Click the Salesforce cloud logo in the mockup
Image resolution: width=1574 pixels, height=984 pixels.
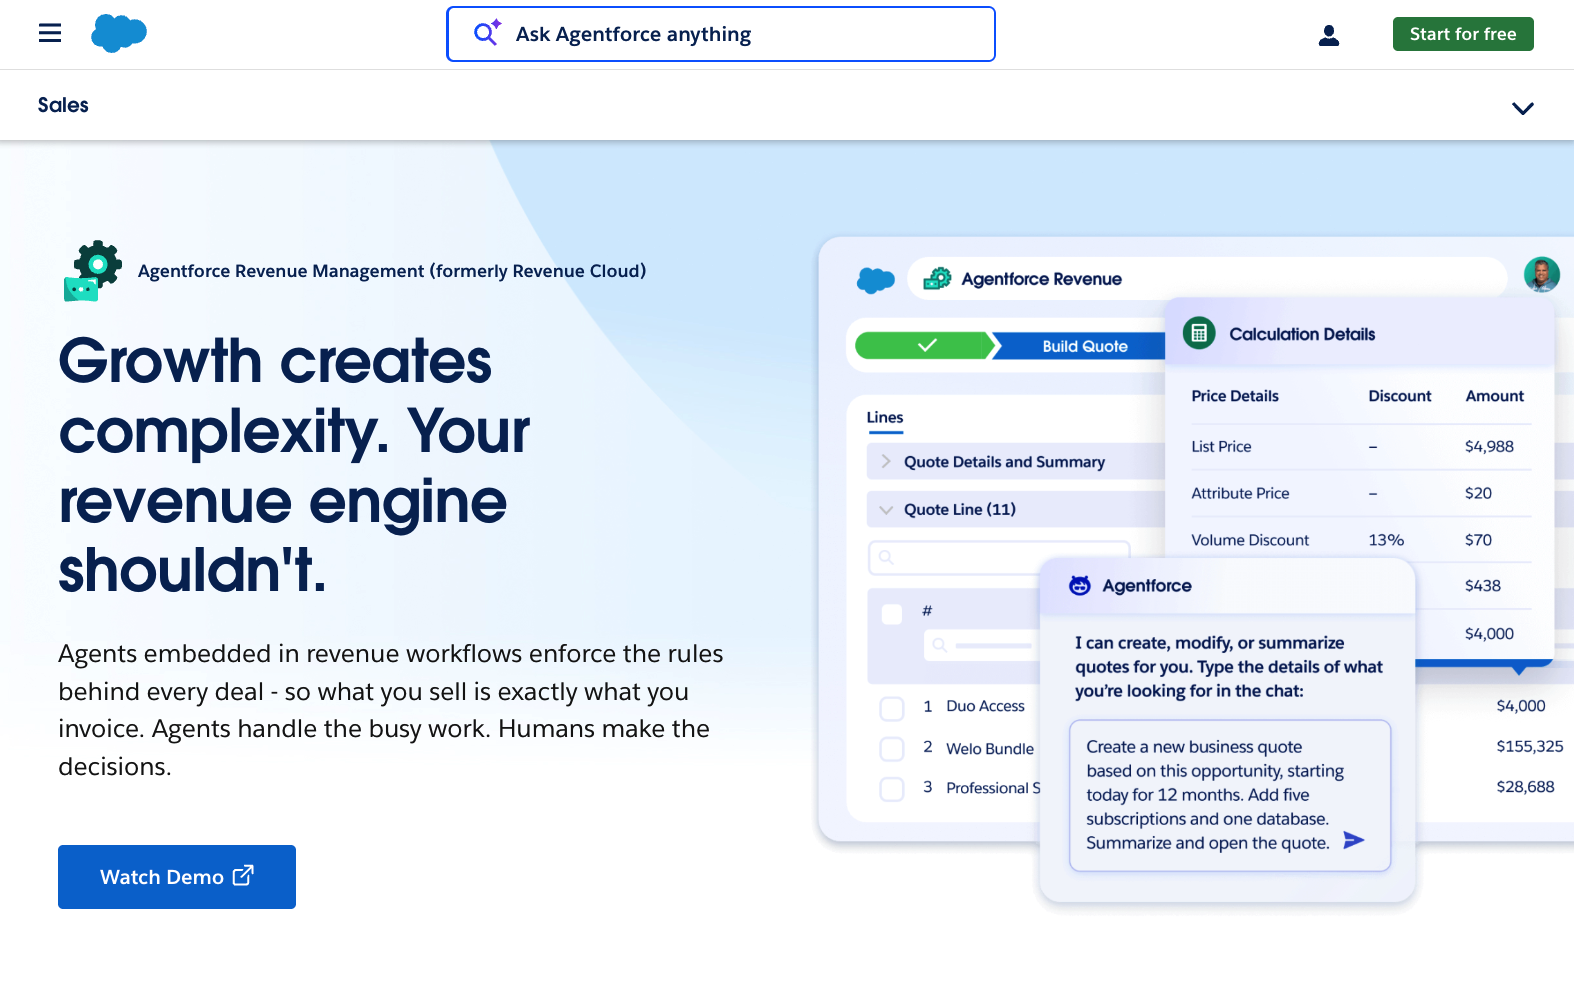[x=876, y=280]
